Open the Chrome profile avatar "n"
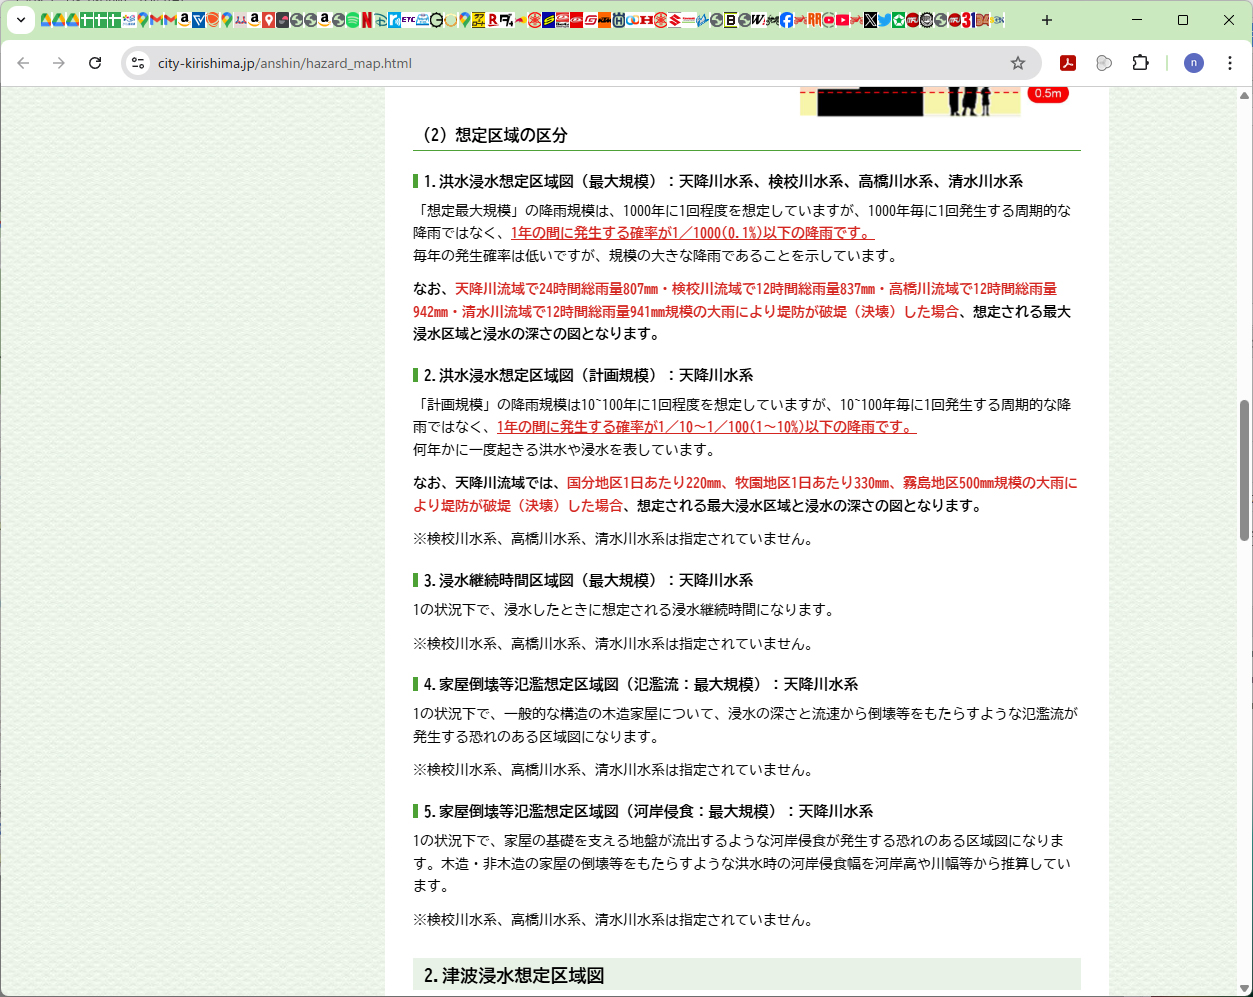Screen dimensions: 1253x997 [1194, 63]
